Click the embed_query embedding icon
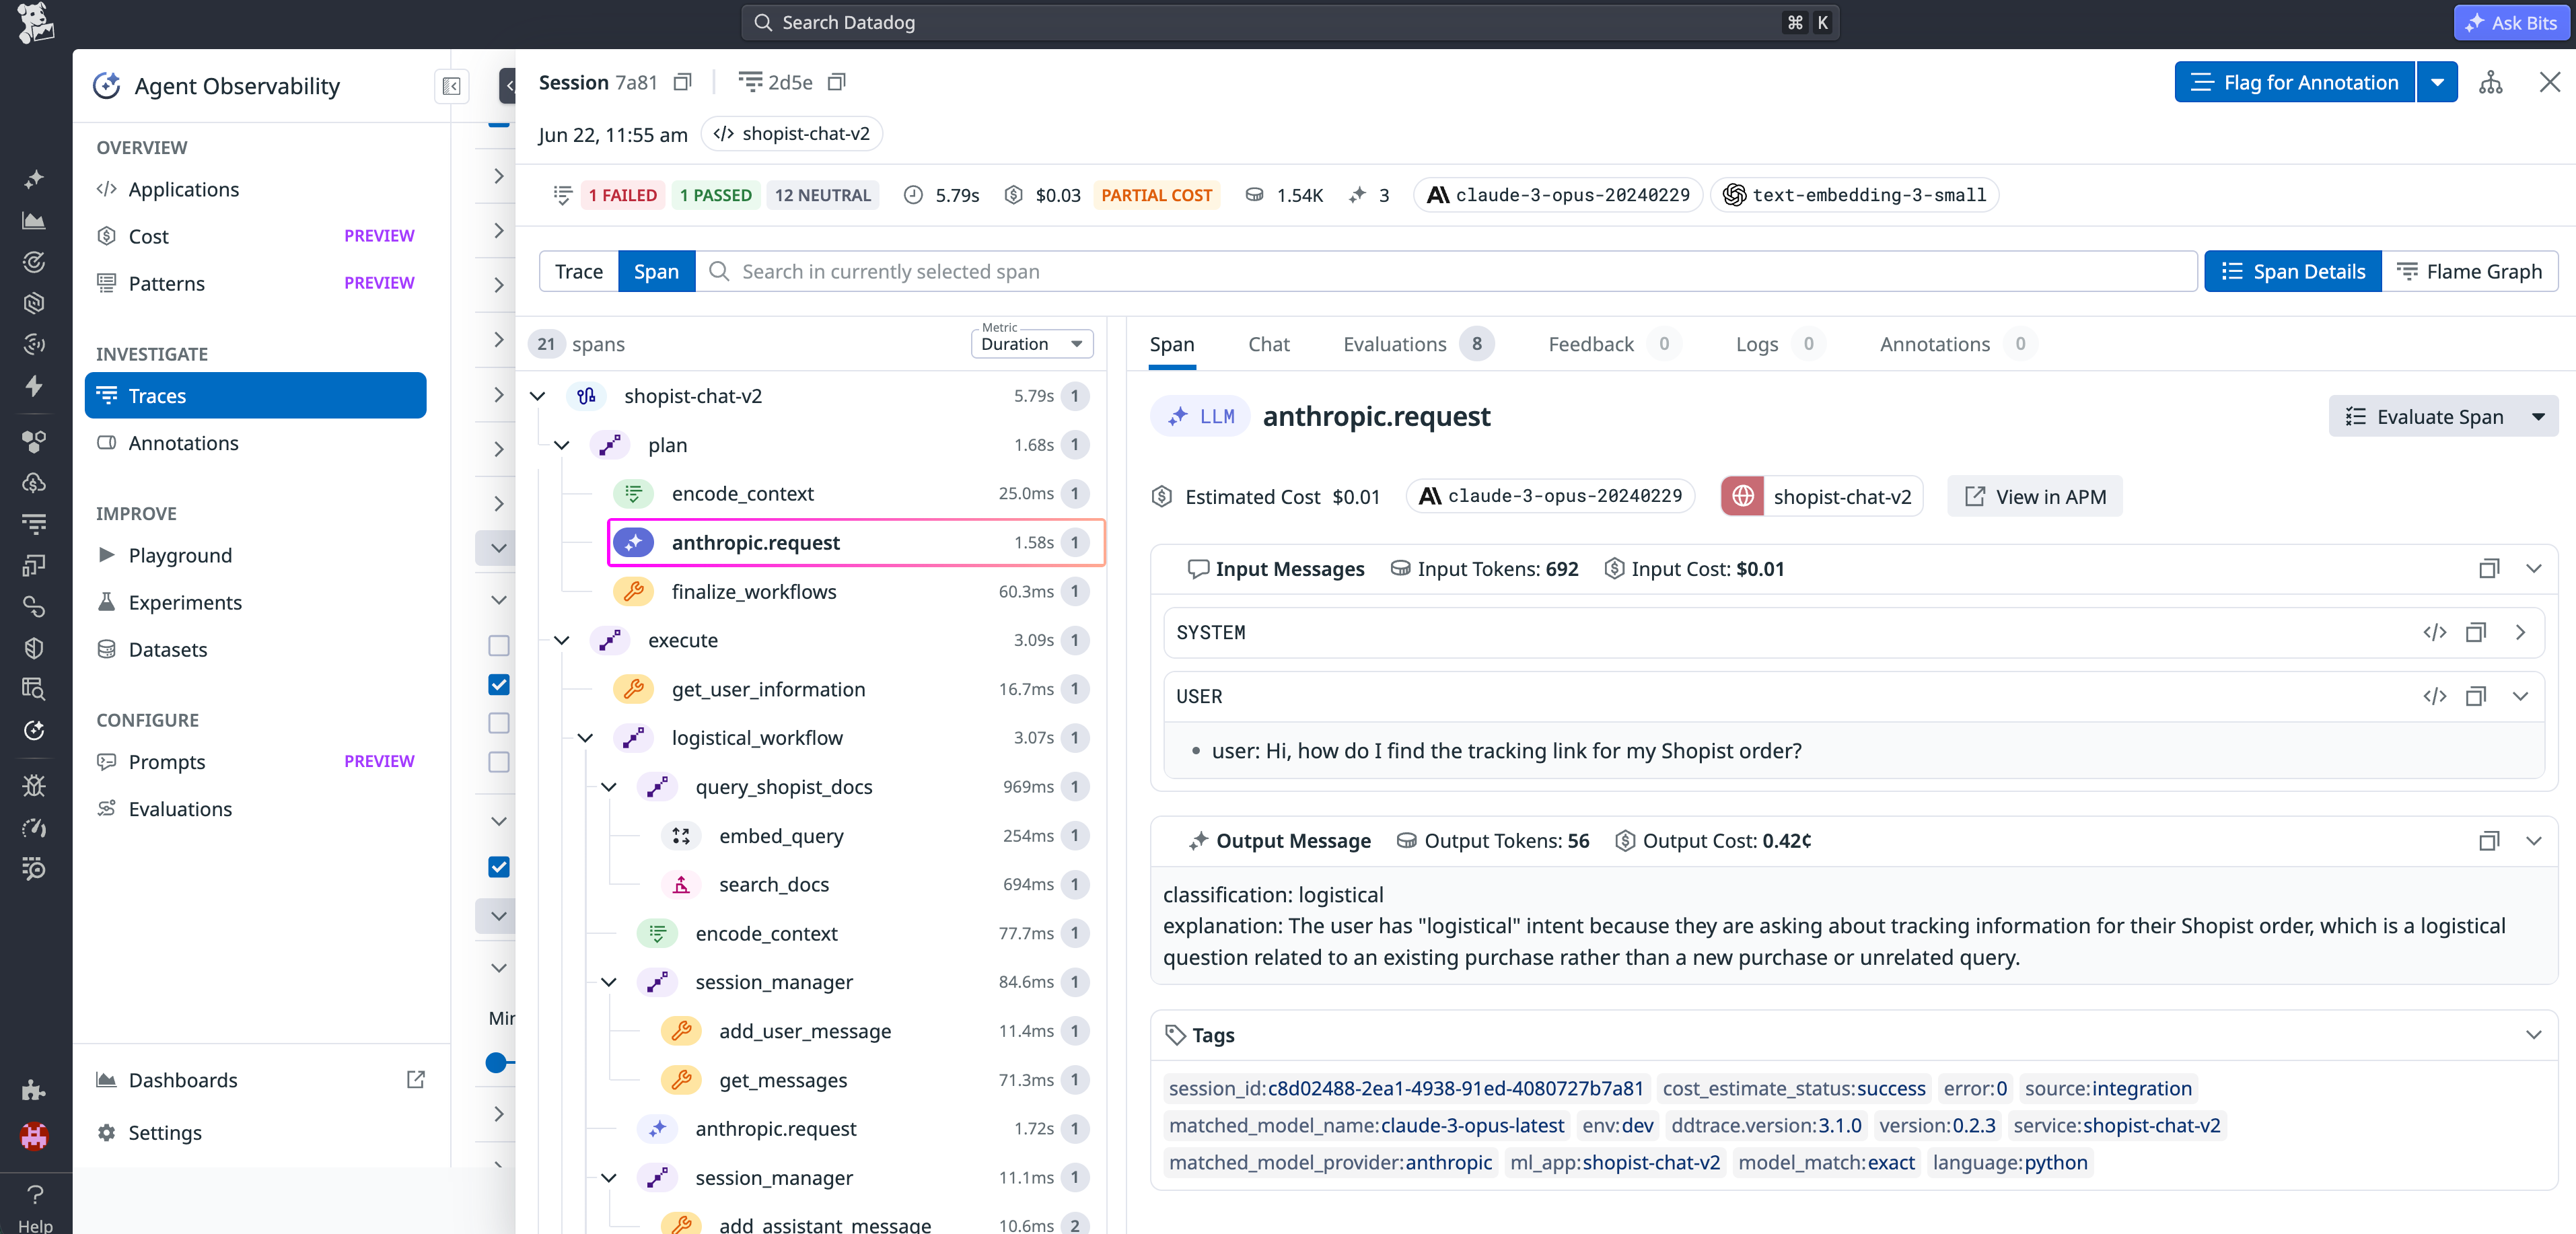Screen dimensions: 2576x1234 pyautogui.click(x=681, y=836)
